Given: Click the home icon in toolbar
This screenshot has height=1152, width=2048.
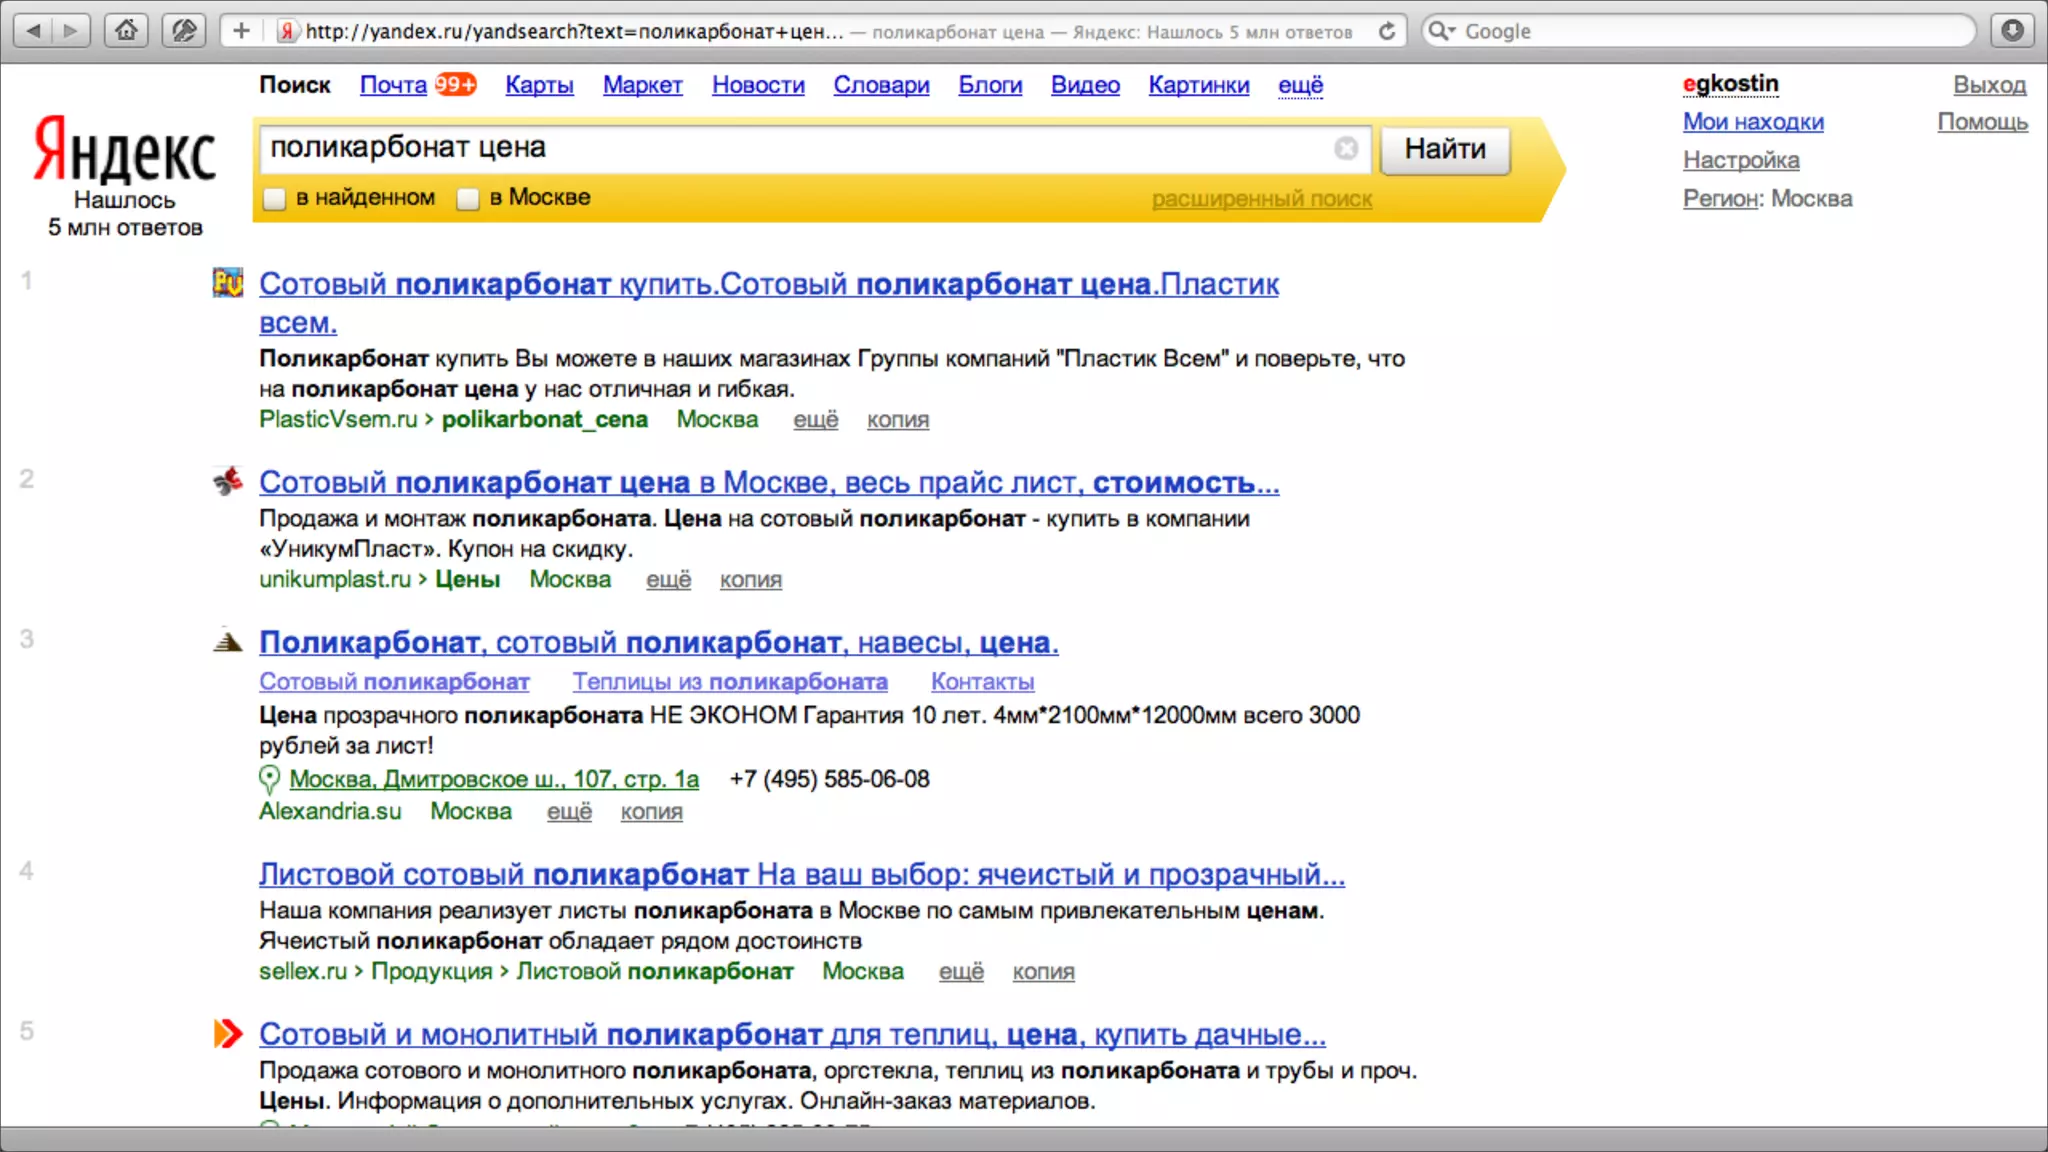Looking at the screenshot, I should point(126,30).
